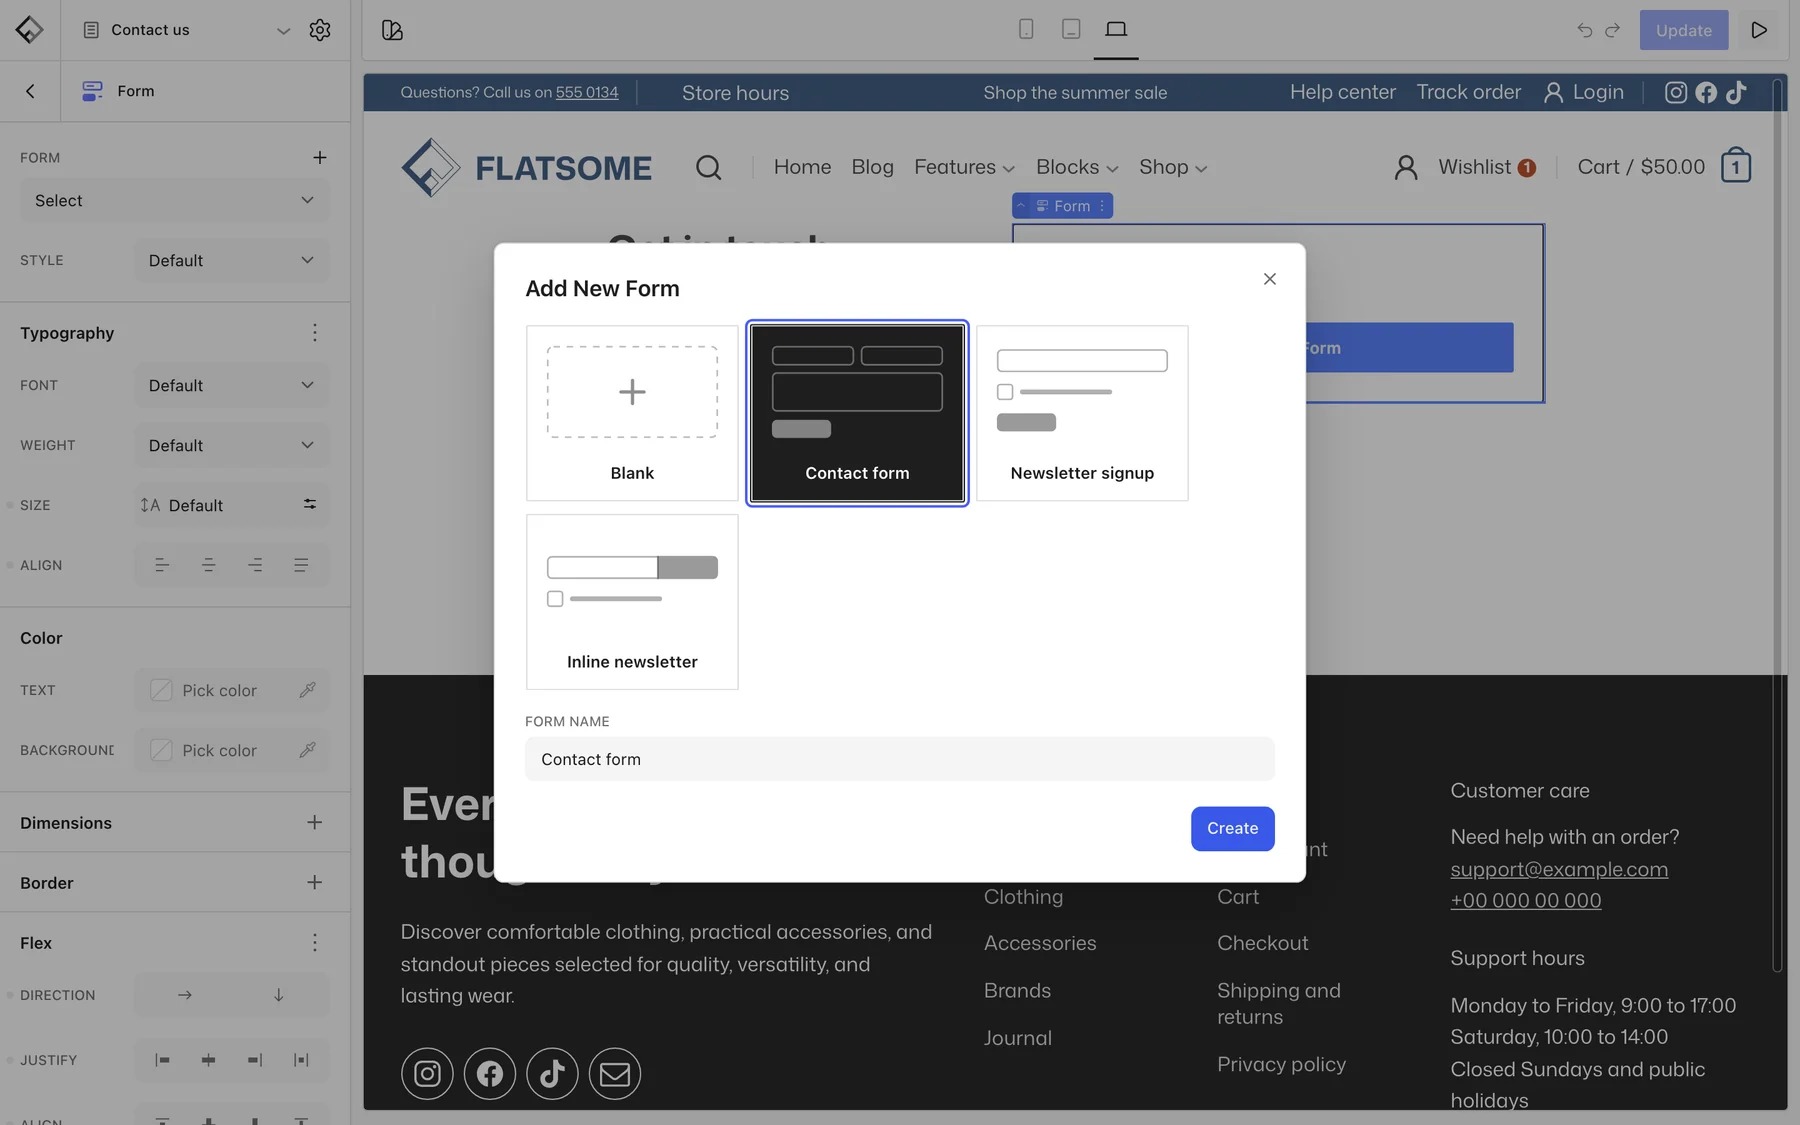Image resolution: width=1800 pixels, height=1125 pixels.
Task: Open the Style dropdown
Action: tap(232, 260)
